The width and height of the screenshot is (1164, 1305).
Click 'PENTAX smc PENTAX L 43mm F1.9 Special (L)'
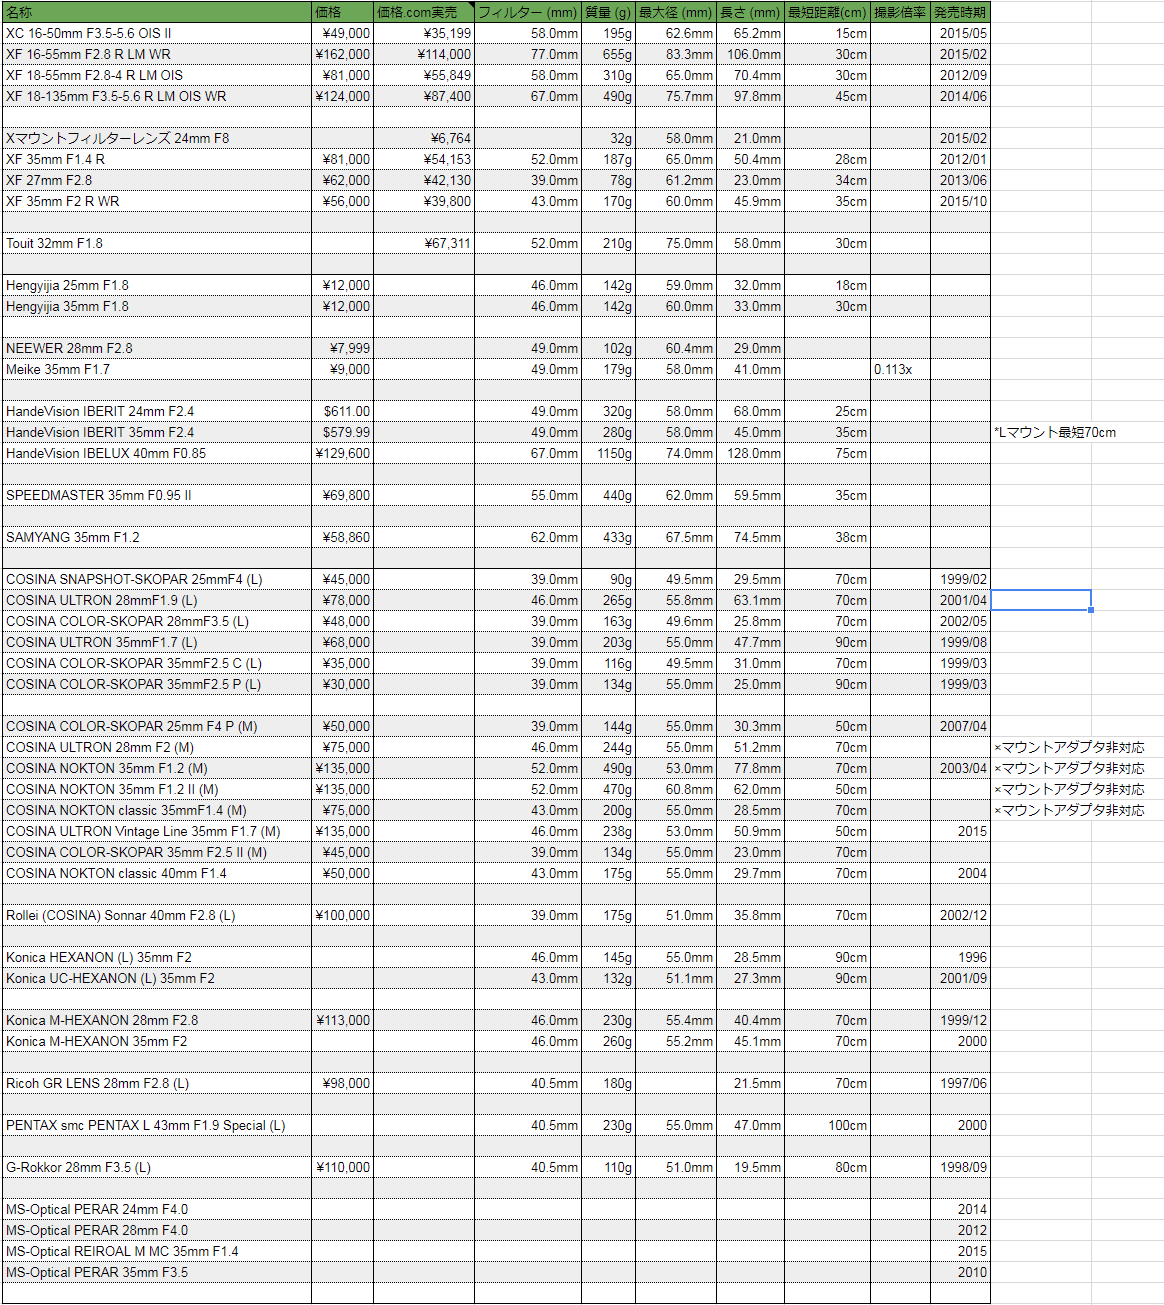(x=157, y=1125)
